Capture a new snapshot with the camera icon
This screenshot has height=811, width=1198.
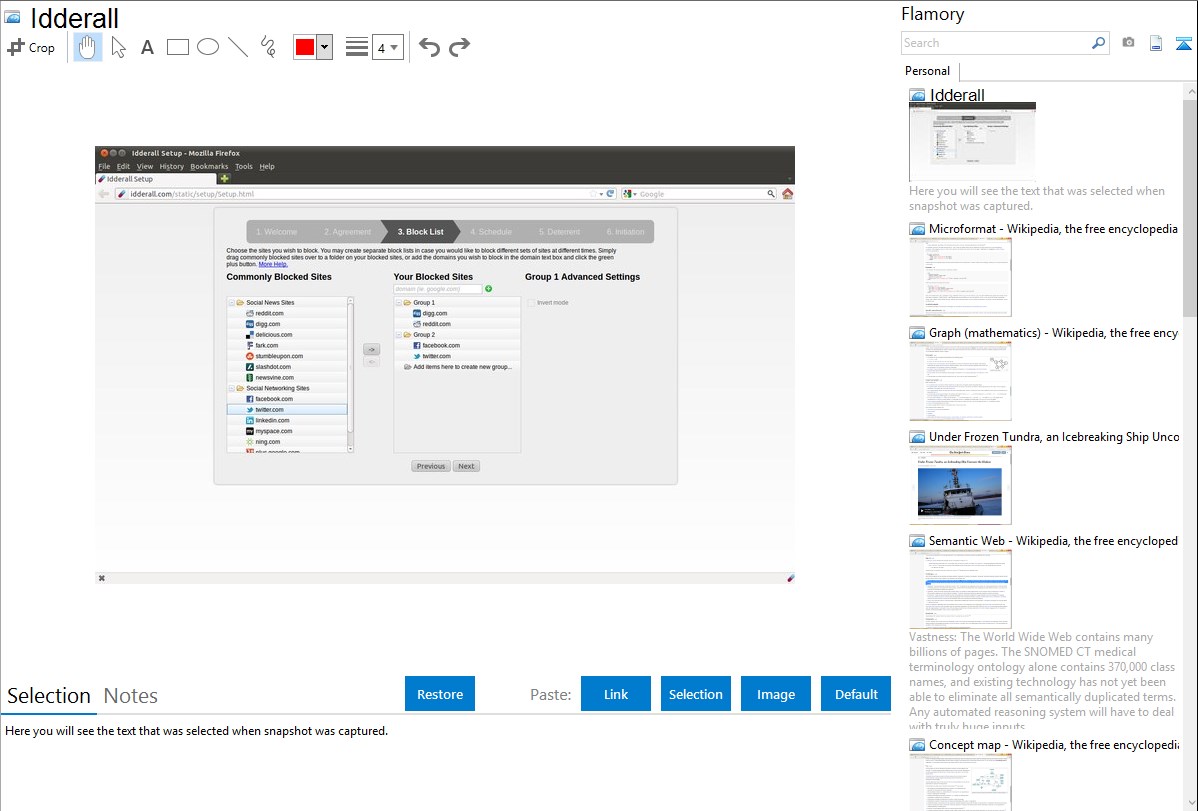[1128, 43]
